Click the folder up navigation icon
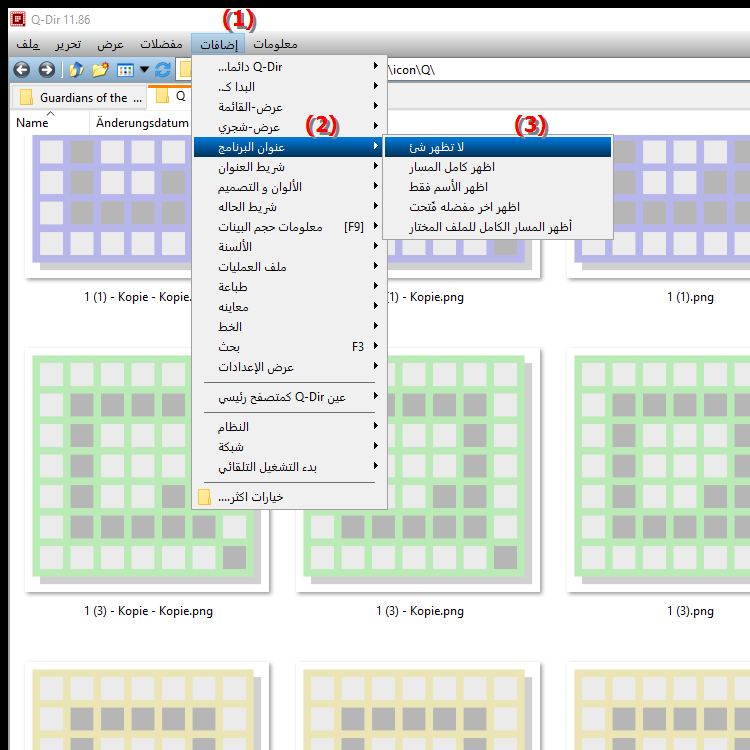This screenshot has width=750, height=750. pyautogui.click(x=77, y=70)
